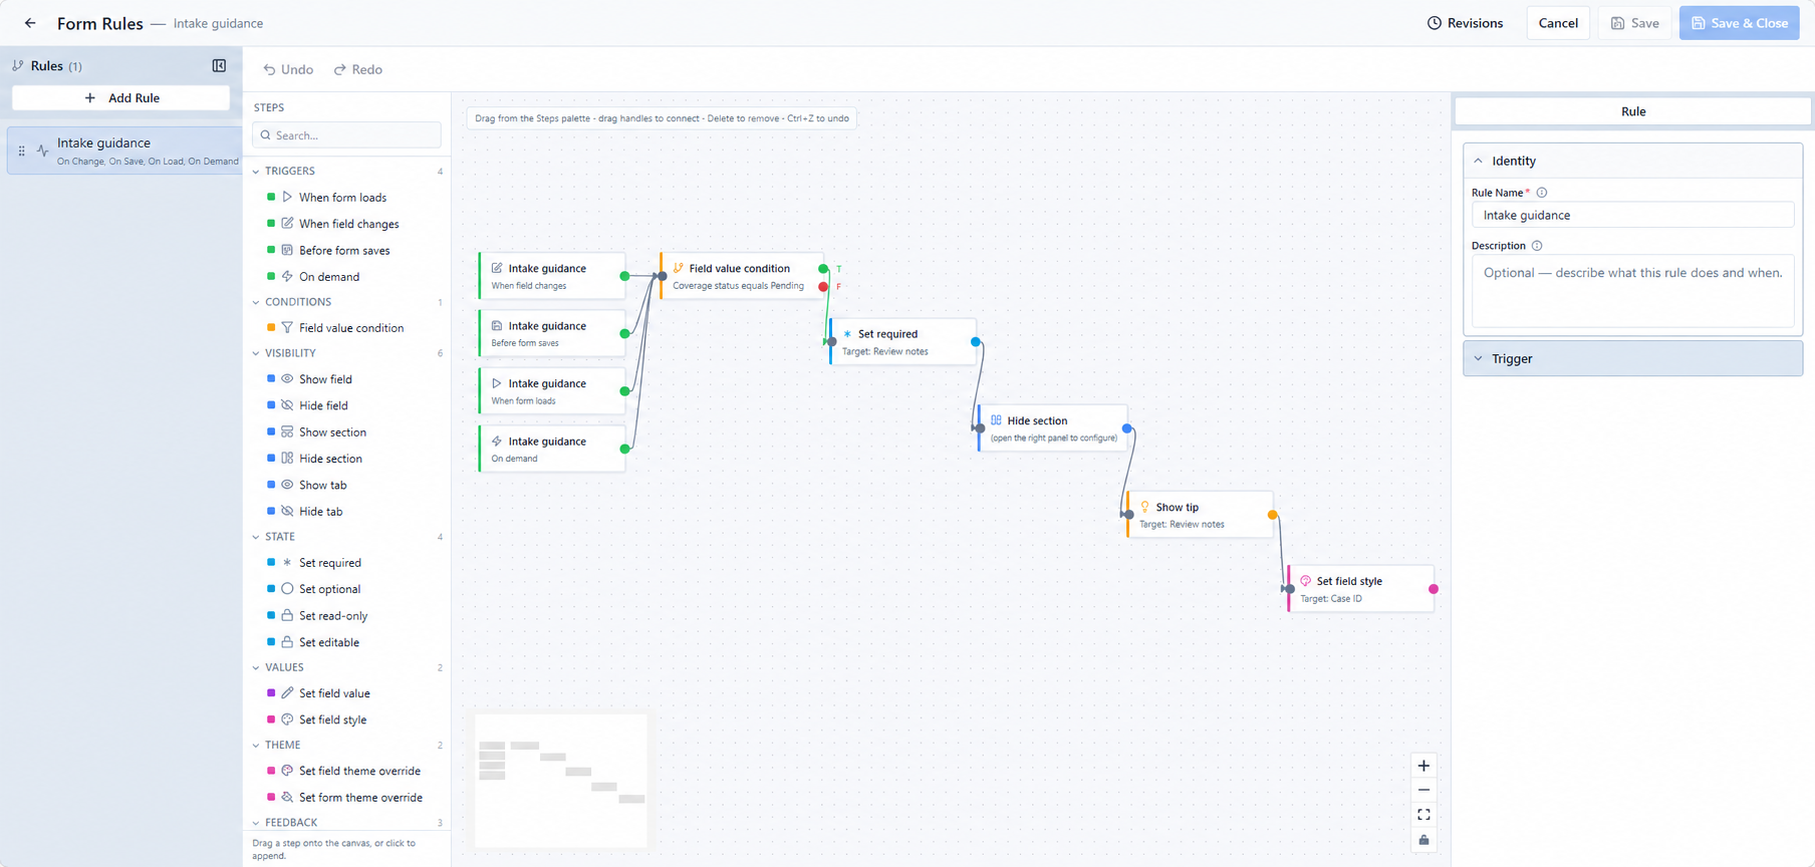Zoom in on the canvas

(1424, 766)
